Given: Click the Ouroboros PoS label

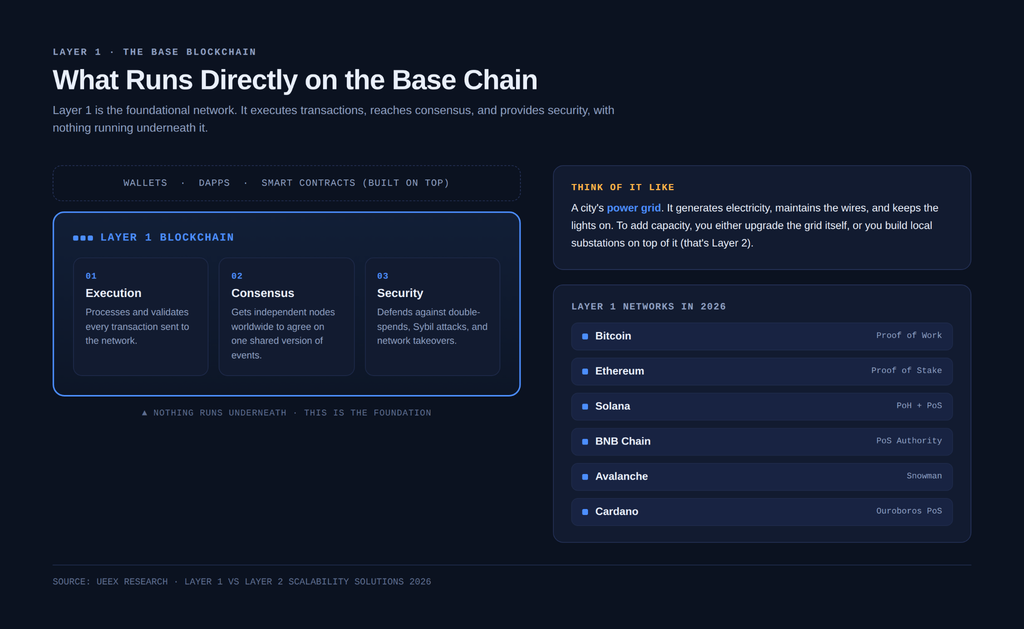Looking at the screenshot, I should [909, 511].
